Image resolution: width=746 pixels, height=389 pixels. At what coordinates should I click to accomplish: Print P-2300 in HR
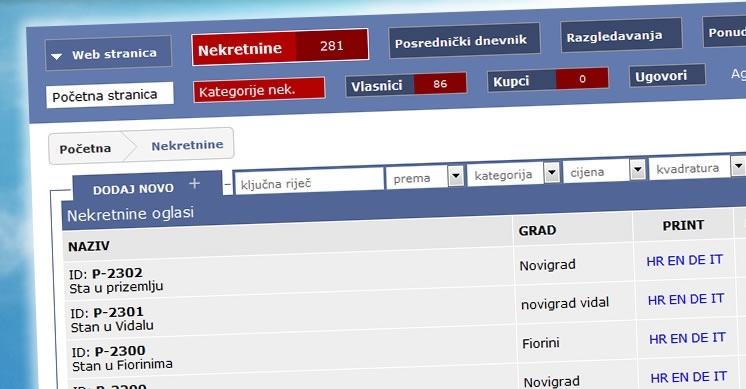[658, 339]
